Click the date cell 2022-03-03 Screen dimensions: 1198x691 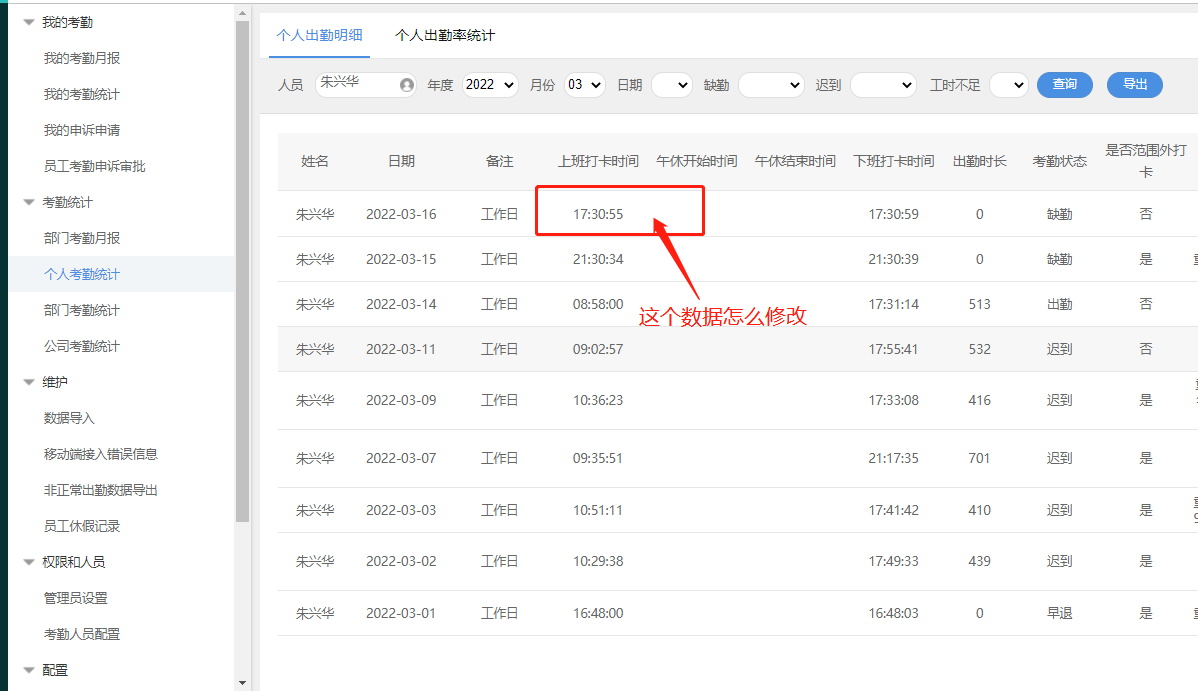click(401, 510)
